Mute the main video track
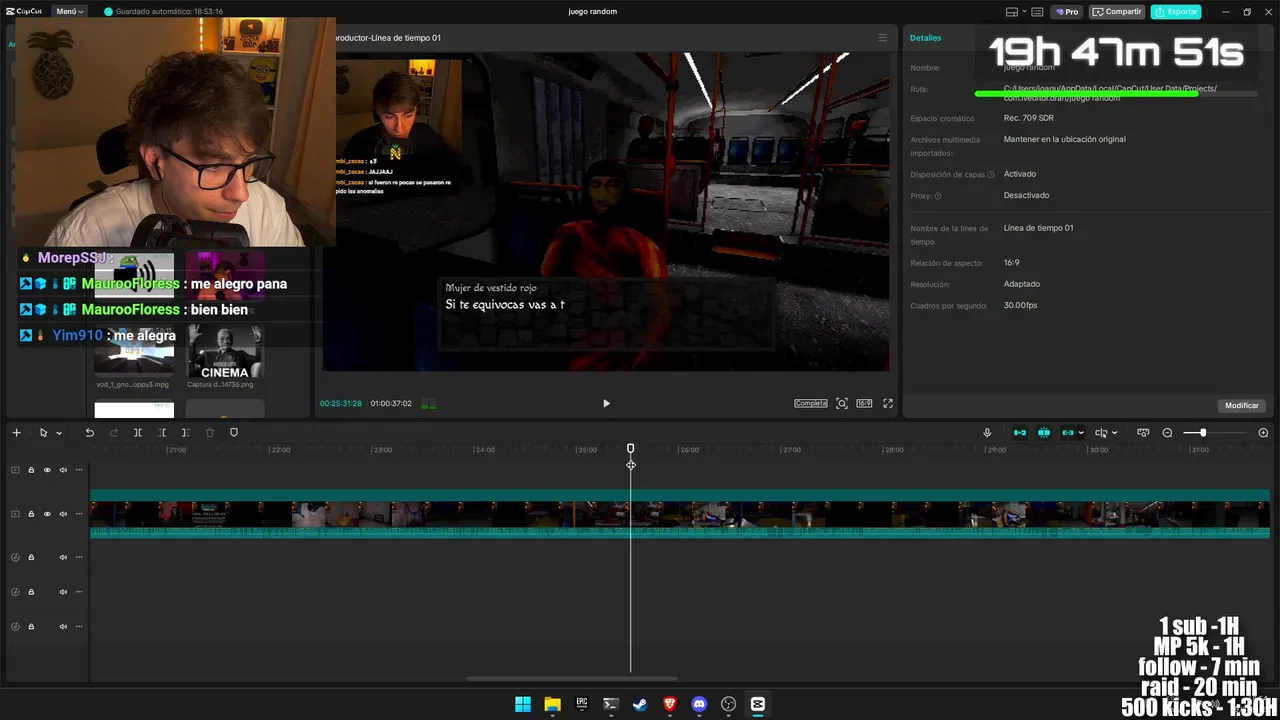The image size is (1280, 720). [63, 514]
